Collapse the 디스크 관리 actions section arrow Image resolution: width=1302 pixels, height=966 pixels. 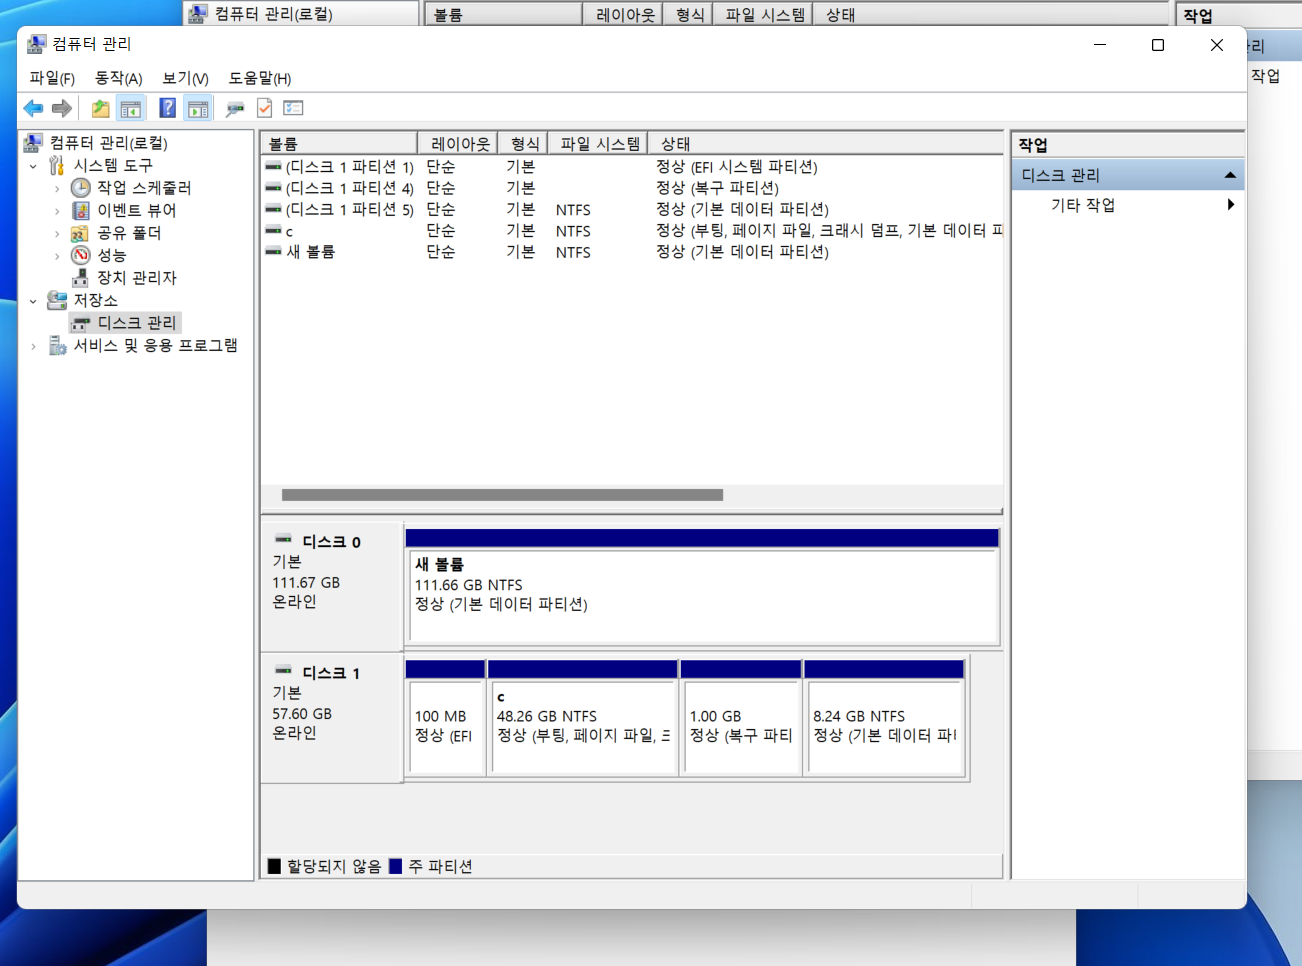tap(1230, 175)
